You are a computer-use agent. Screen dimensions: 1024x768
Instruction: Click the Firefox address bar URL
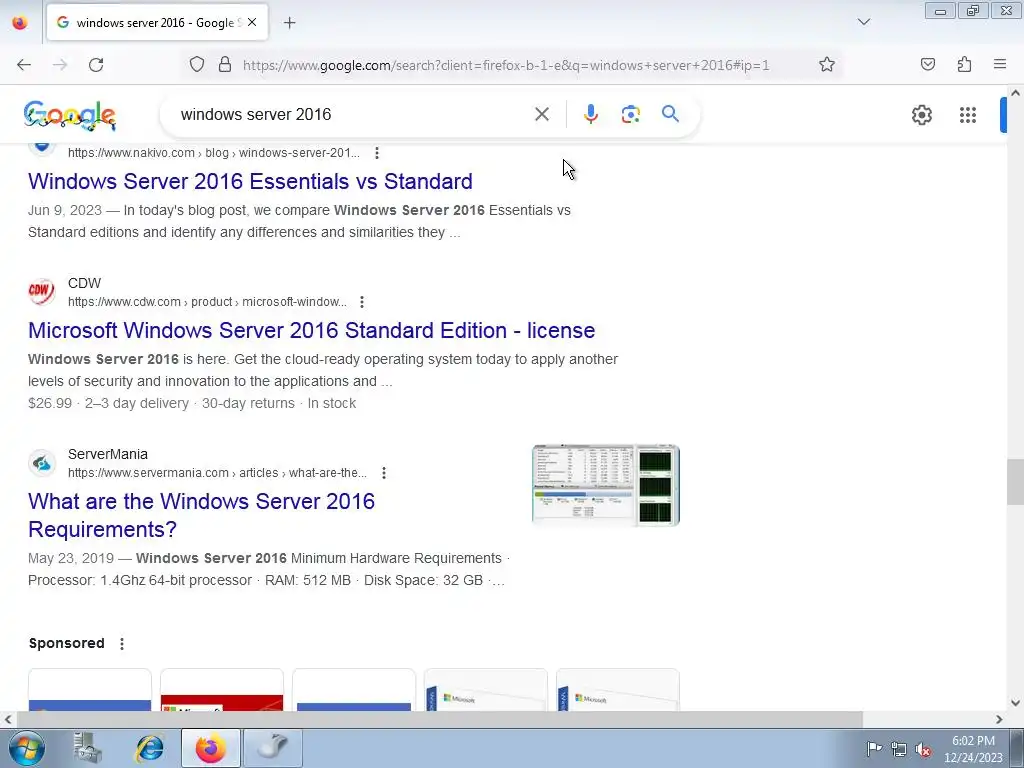click(x=506, y=65)
